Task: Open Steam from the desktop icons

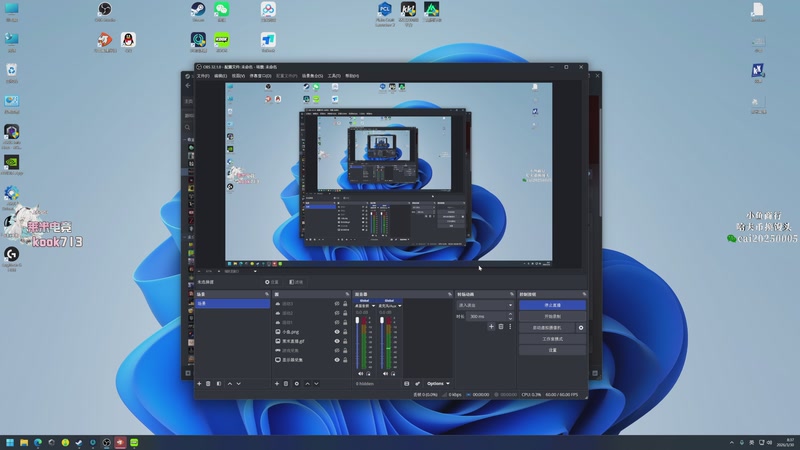Action: (x=198, y=11)
